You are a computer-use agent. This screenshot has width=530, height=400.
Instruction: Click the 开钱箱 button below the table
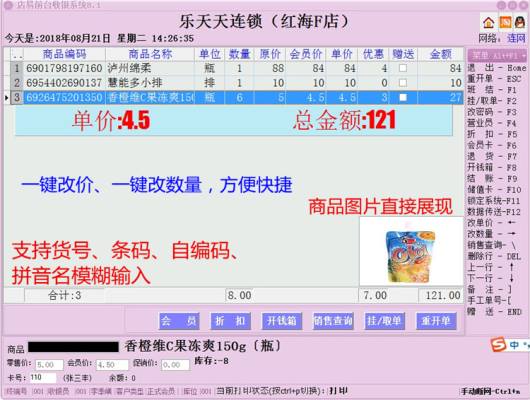coord(282,321)
